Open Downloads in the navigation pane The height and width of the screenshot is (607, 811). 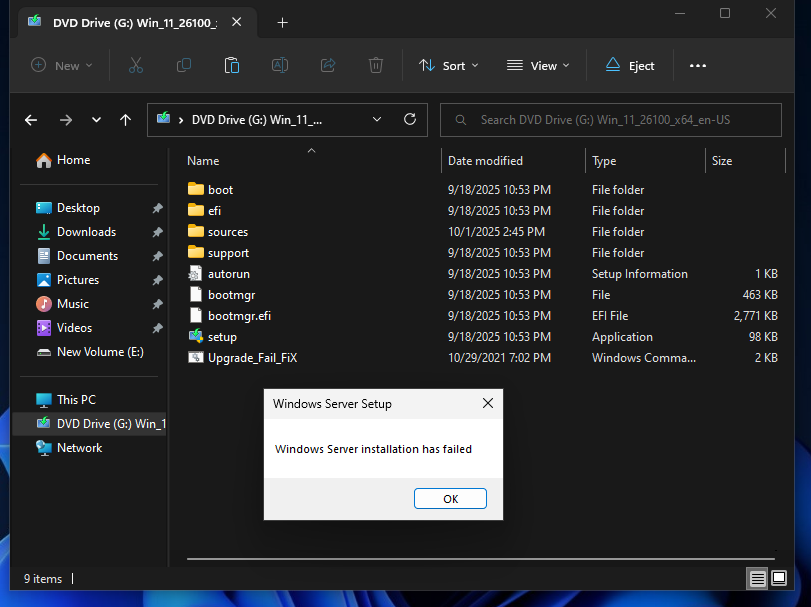tap(76, 232)
